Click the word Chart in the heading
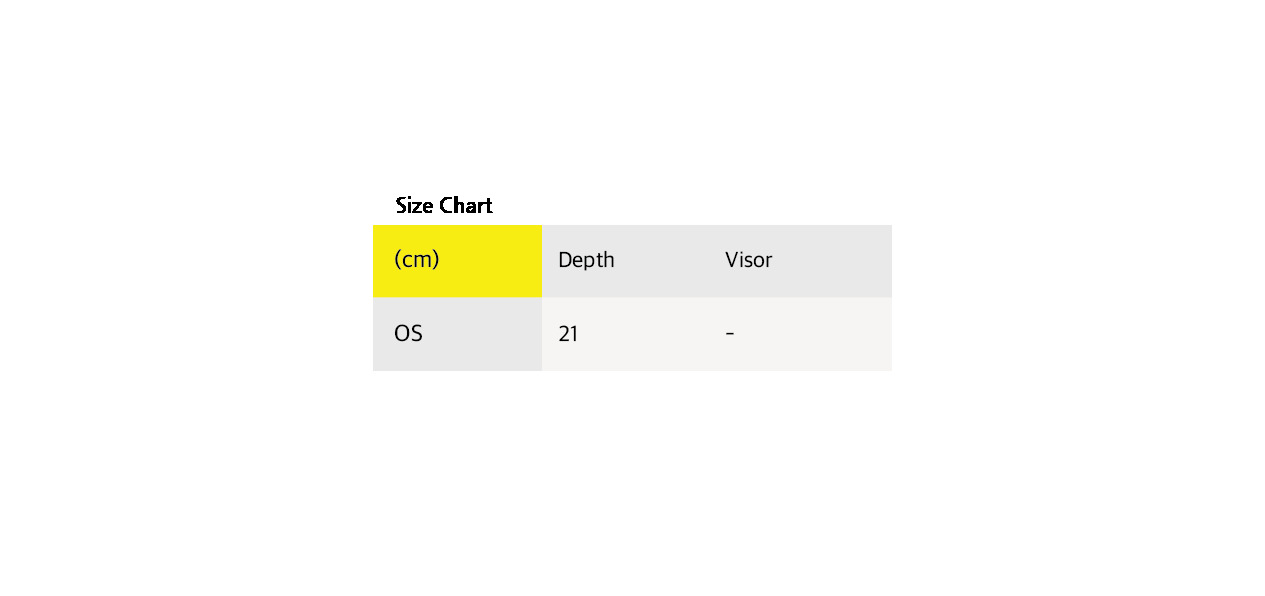Image resolution: width=1265 pixels, height=596 pixels. point(466,206)
